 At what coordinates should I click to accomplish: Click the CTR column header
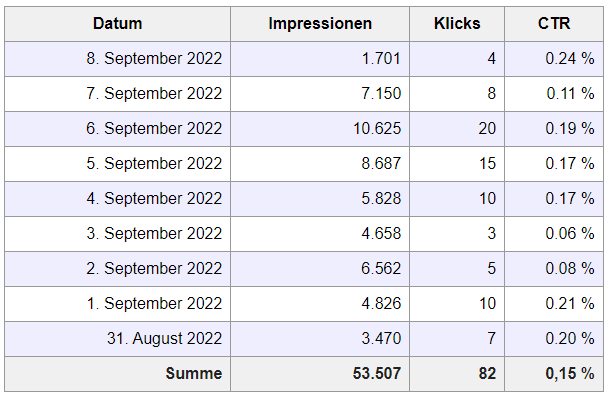tap(554, 24)
